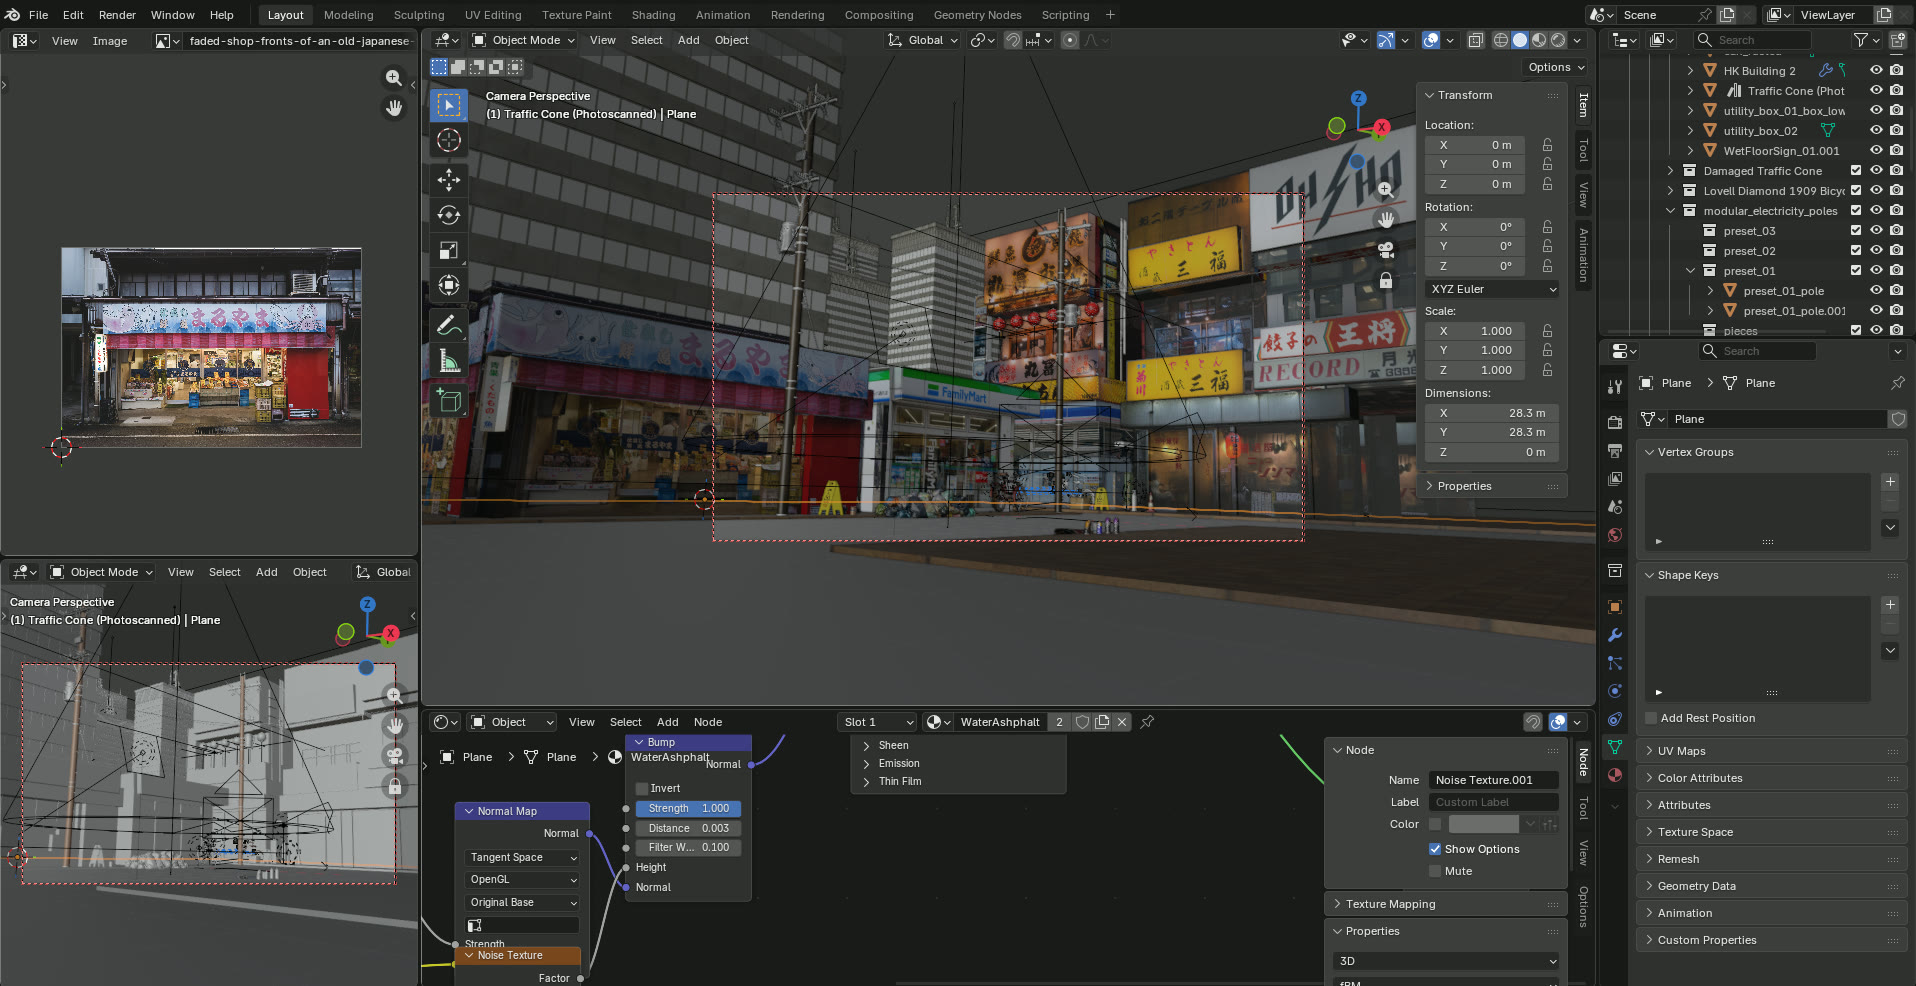Viewport: 1916px width, 986px height.
Task: Open Global transform orientation dropdown in main viewport
Action: tap(923, 40)
